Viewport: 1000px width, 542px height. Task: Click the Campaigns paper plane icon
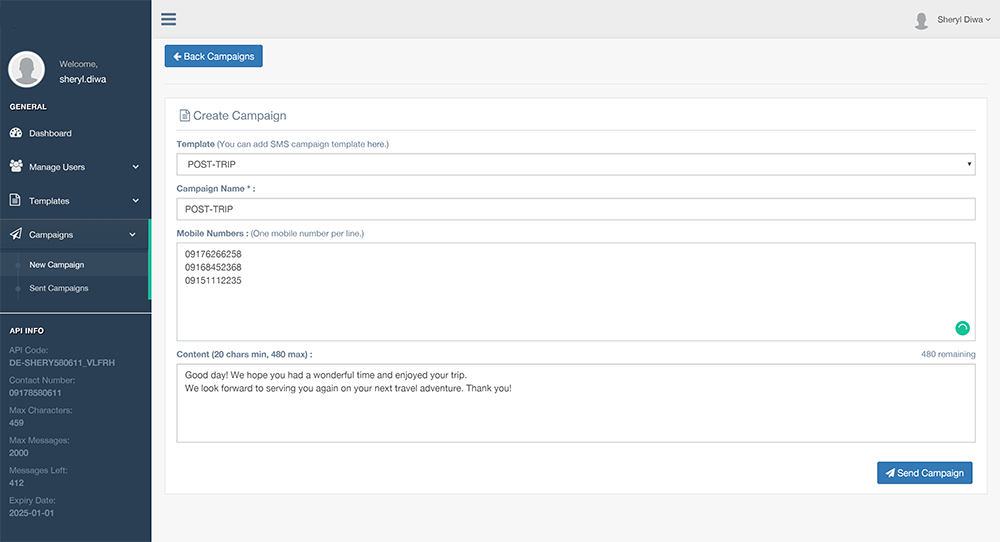click(x=16, y=233)
